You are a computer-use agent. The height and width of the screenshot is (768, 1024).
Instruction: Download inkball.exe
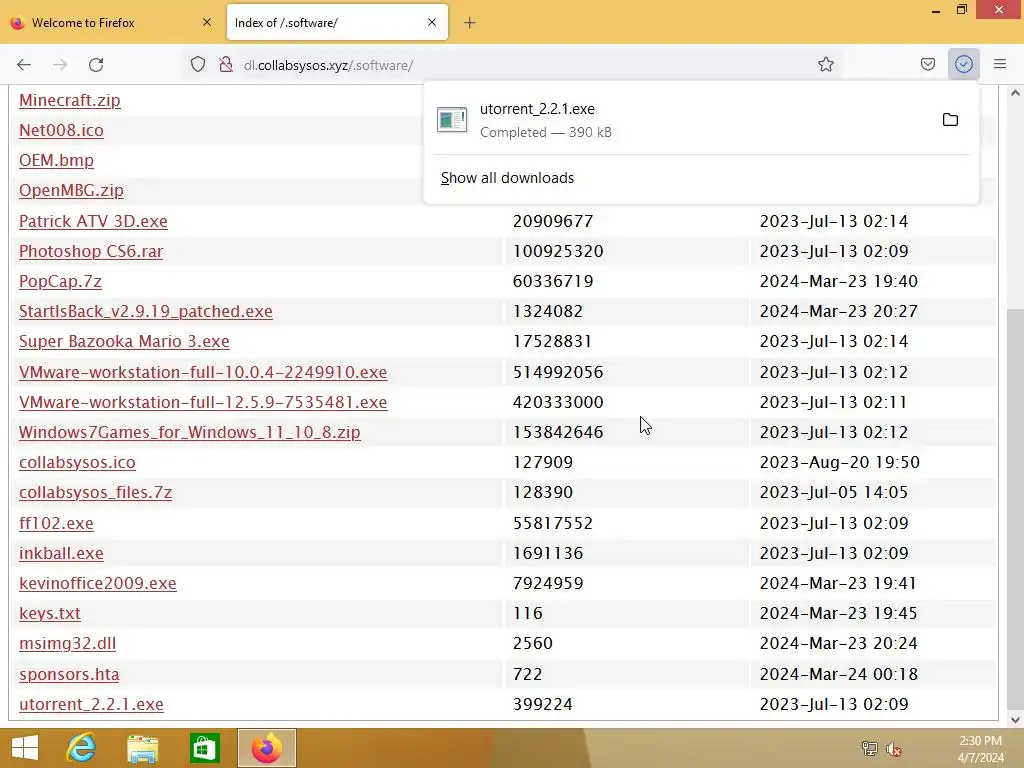click(x=61, y=553)
